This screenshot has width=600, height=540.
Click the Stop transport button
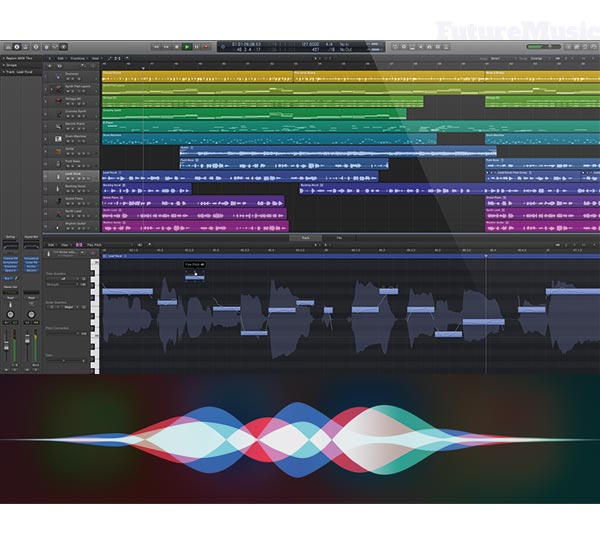tap(176, 47)
